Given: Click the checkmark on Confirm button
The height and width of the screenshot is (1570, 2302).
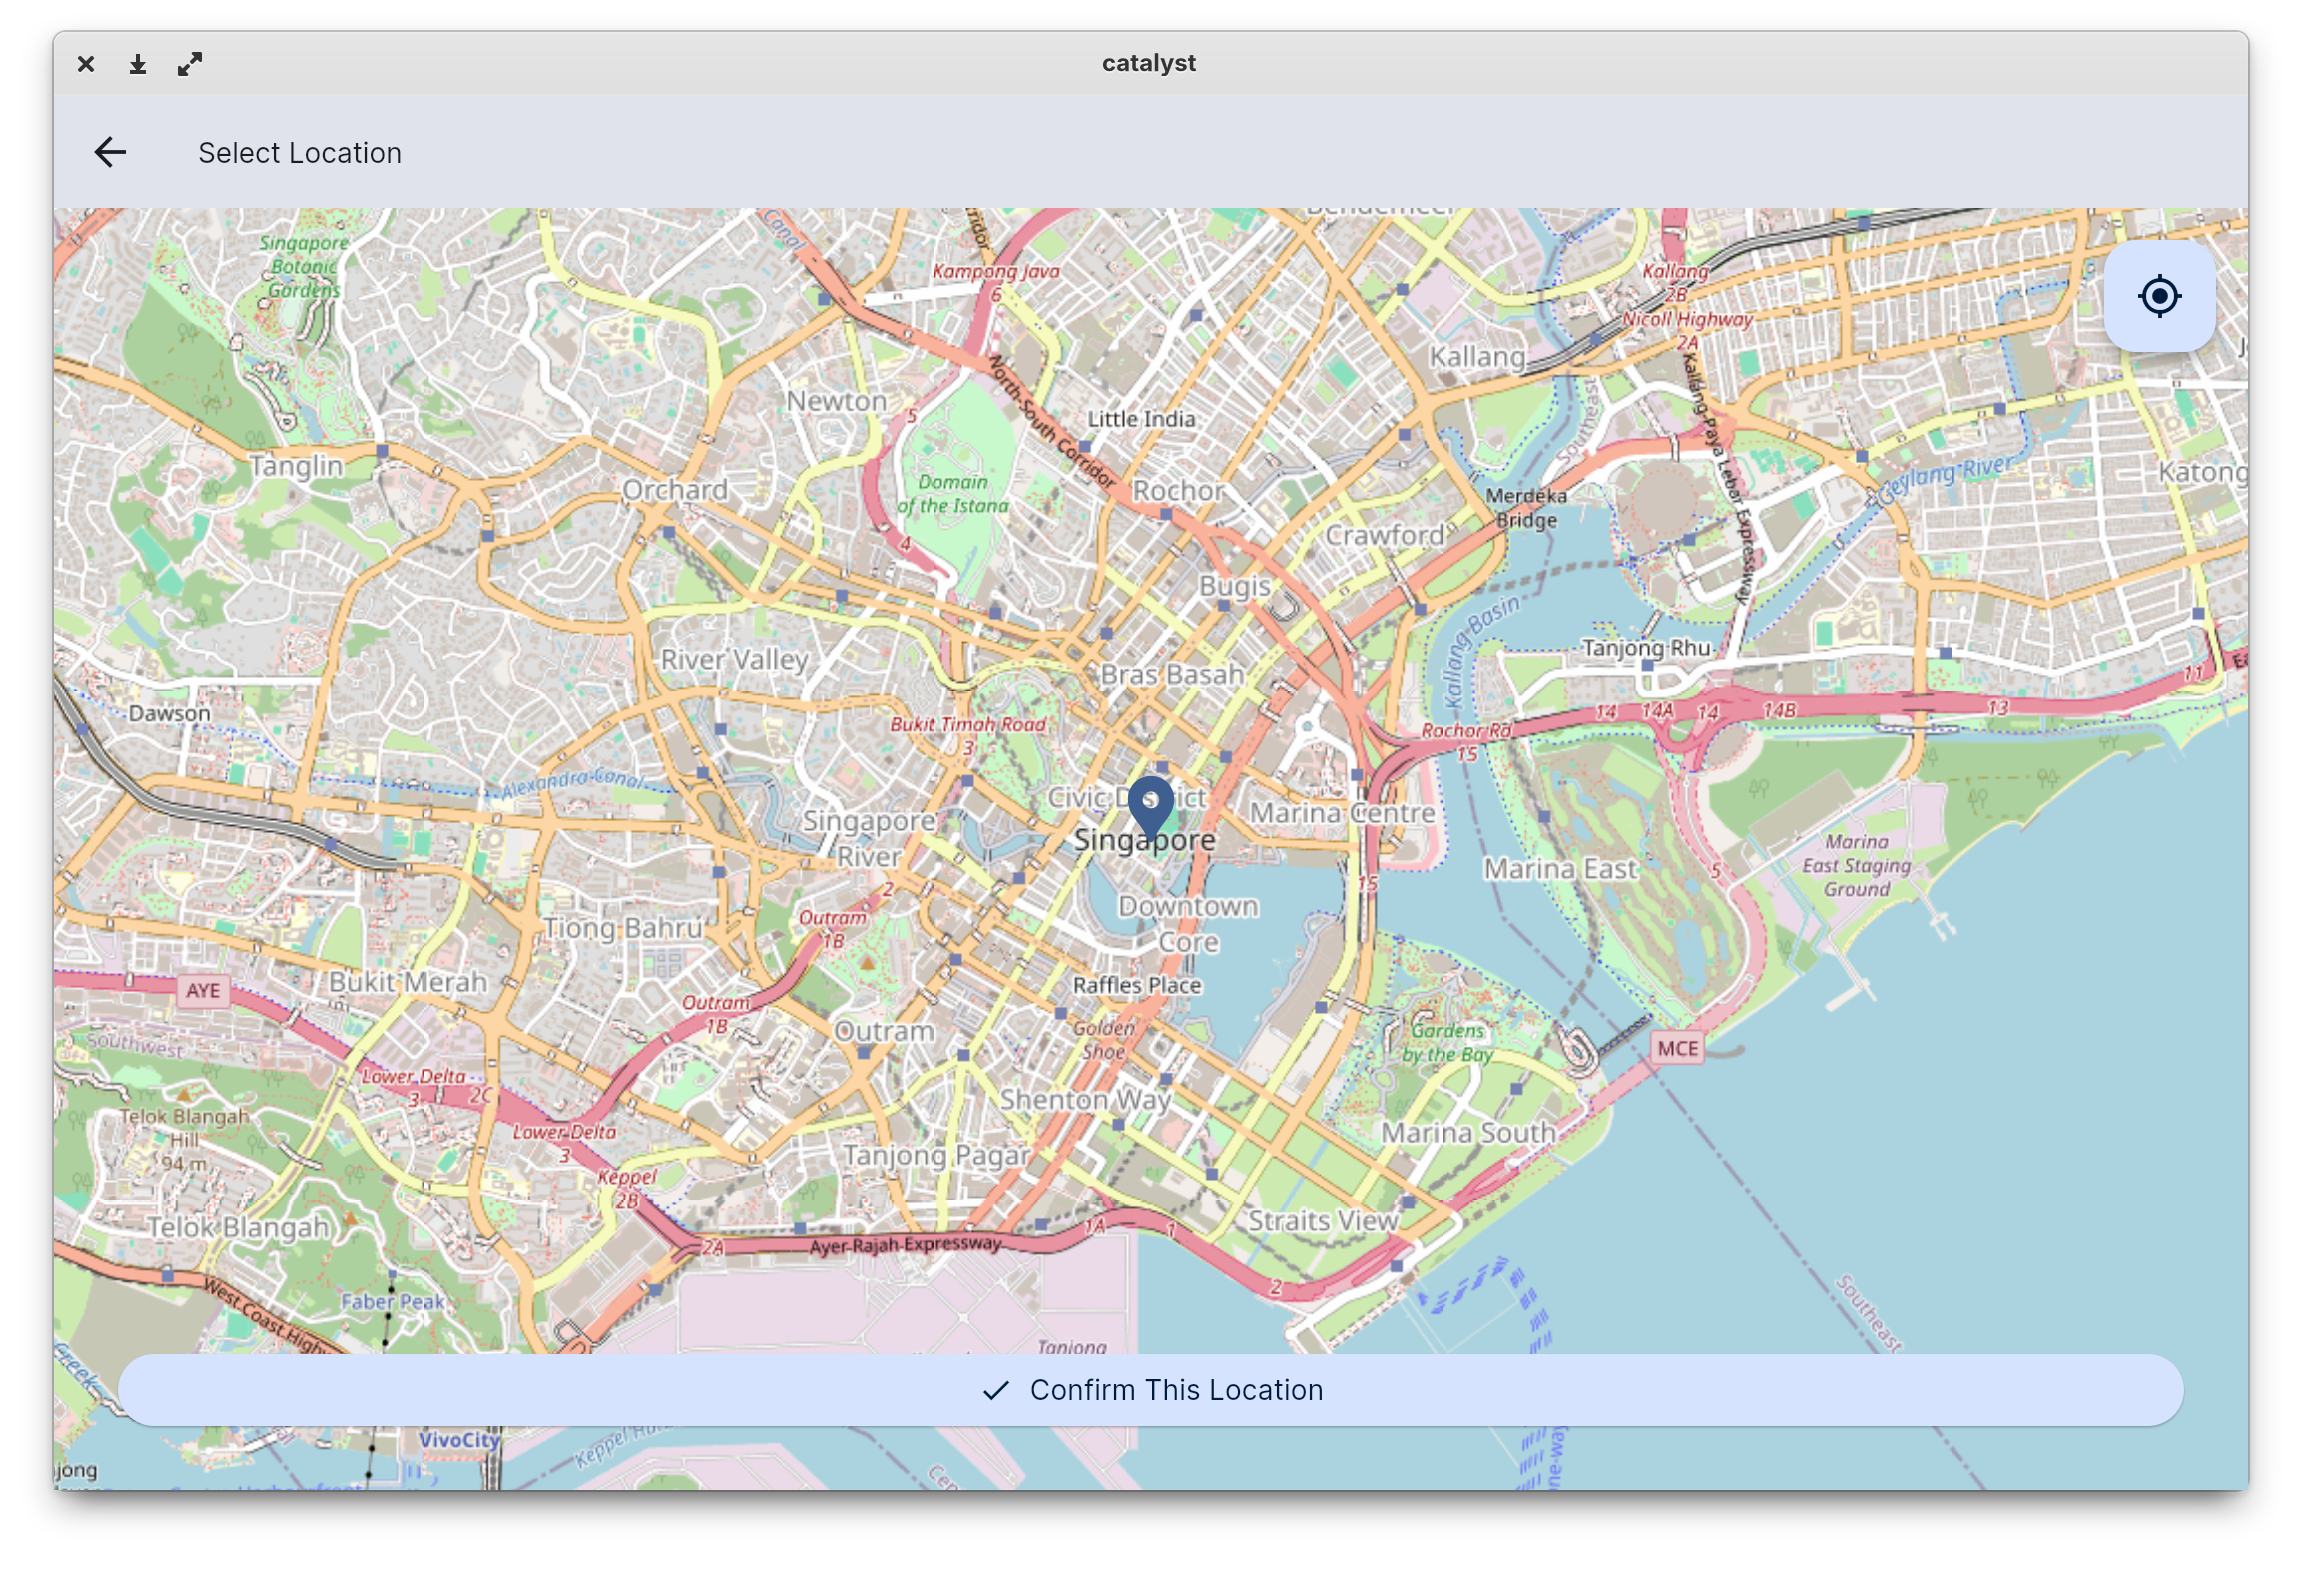Looking at the screenshot, I should coord(995,1390).
